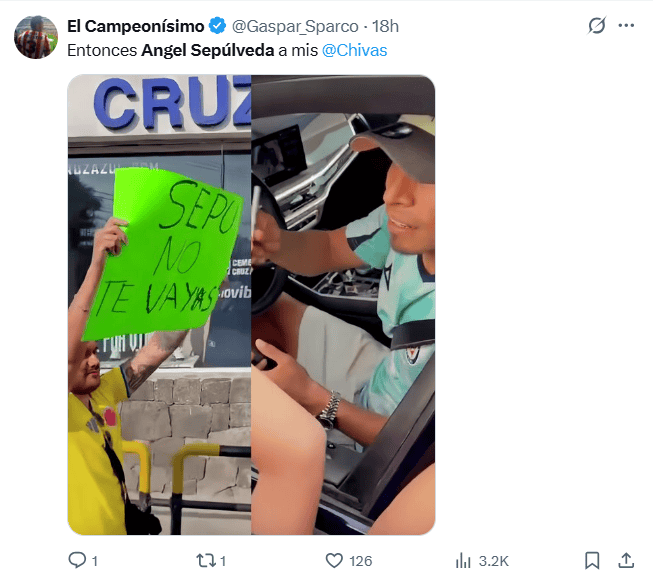This screenshot has height=582, width=653.
Task: Open the three-dot more options menu
Action: coord(626,26)
